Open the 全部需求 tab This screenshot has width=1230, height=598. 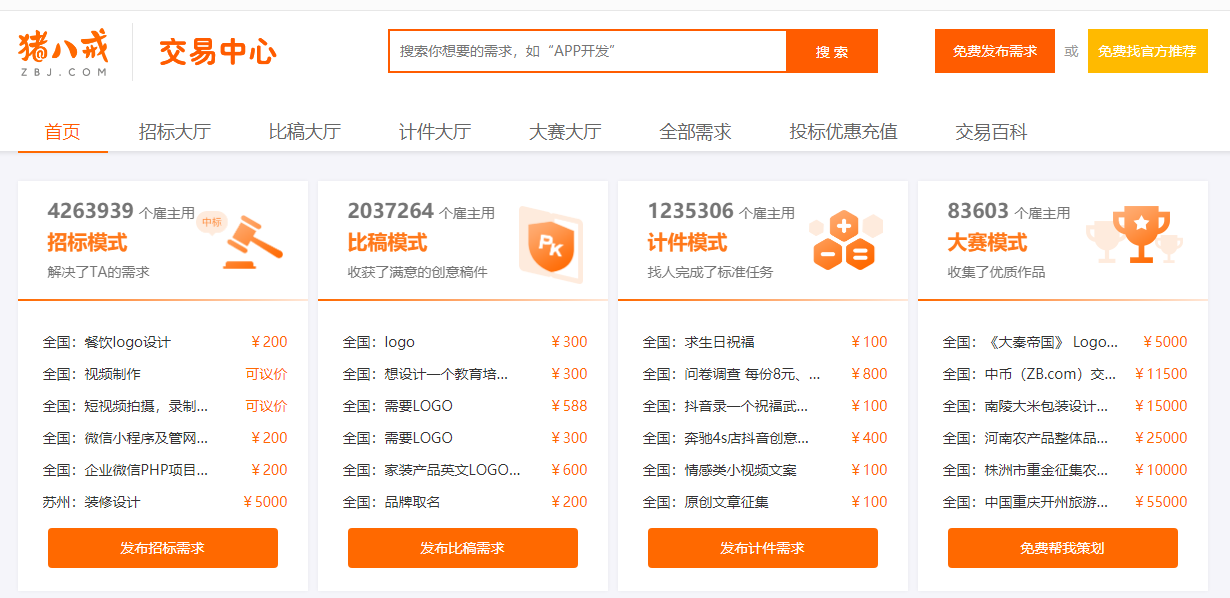[x=695, y=132]
